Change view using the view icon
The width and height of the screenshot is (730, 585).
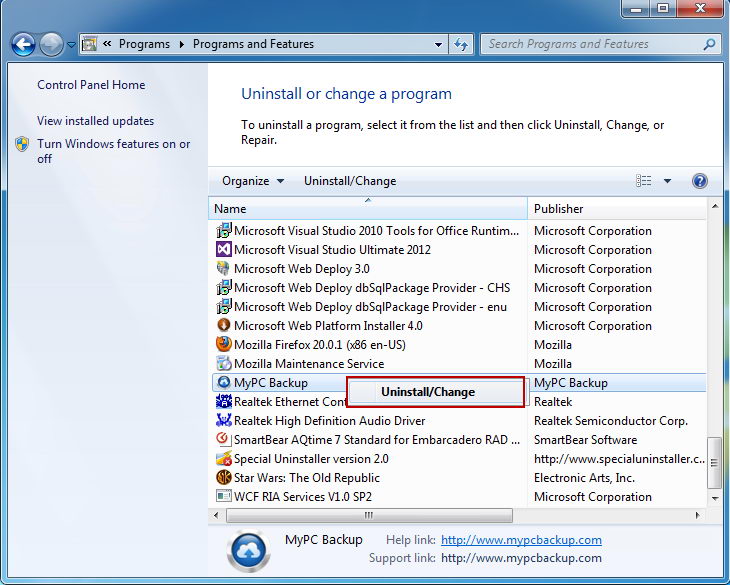(643, 181)
